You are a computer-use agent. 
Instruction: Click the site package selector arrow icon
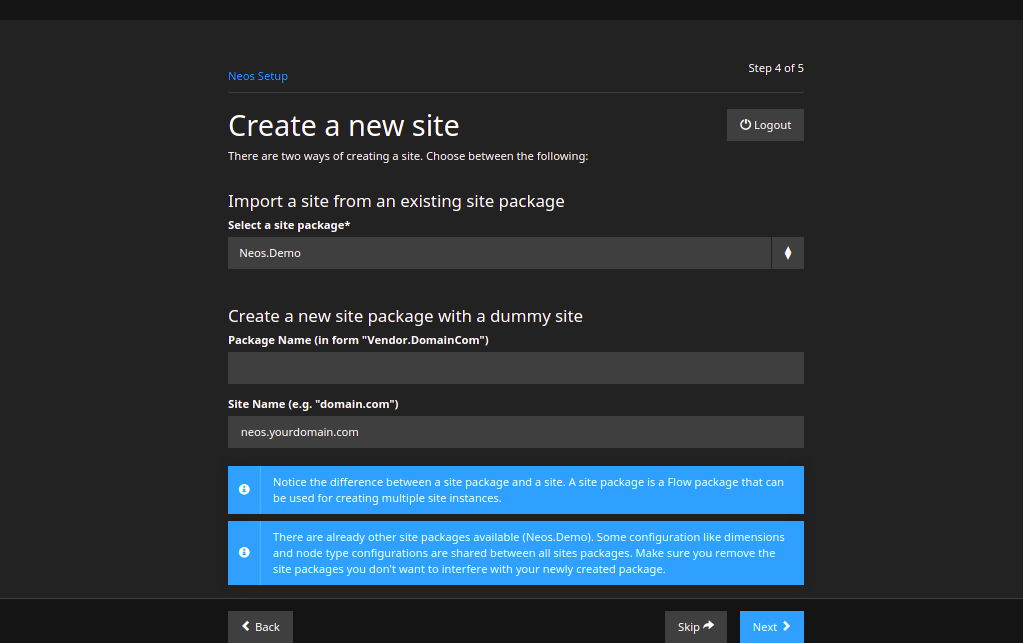788,252
